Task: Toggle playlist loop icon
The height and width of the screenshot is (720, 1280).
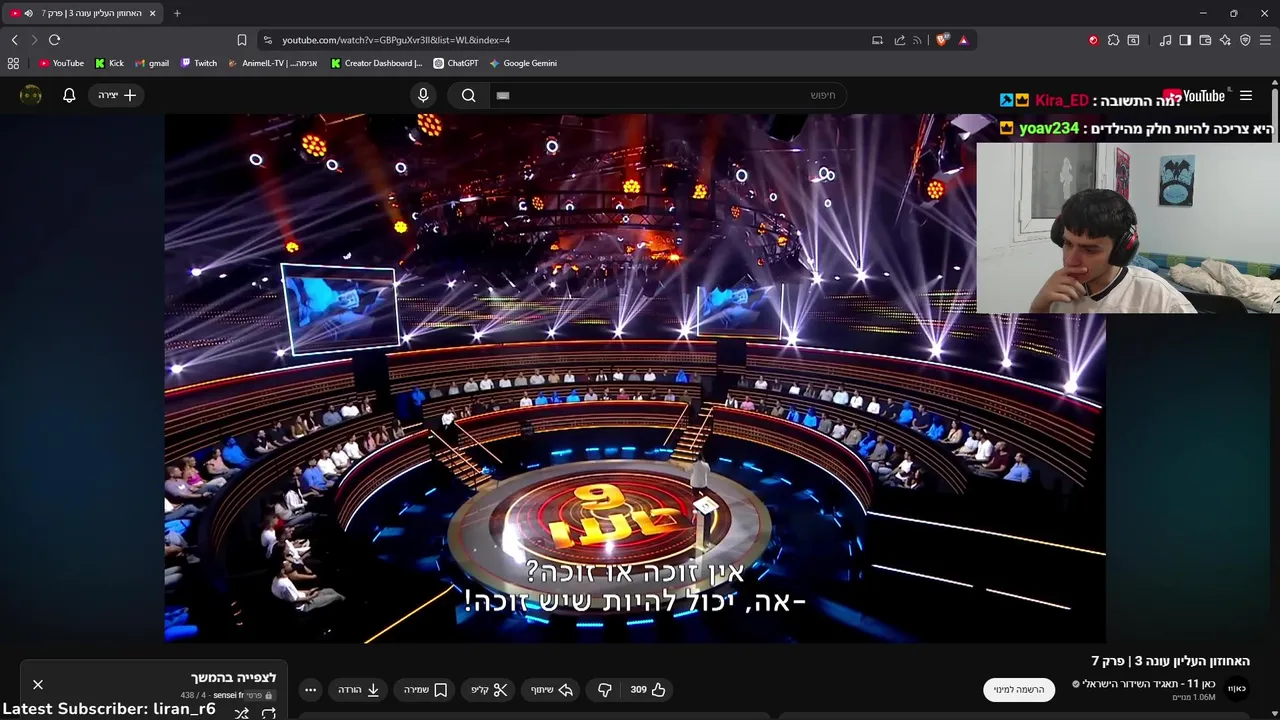Action: pyautogui.click(x=269, y=713)
